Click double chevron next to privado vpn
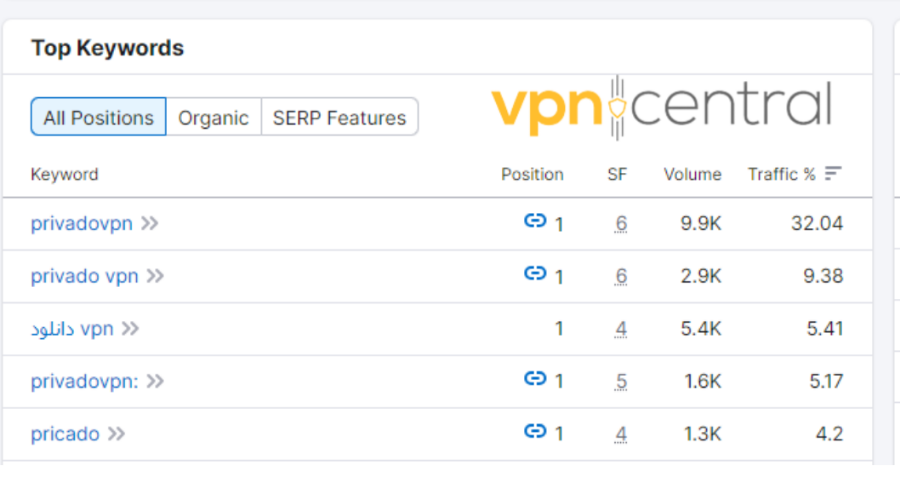 155,276
